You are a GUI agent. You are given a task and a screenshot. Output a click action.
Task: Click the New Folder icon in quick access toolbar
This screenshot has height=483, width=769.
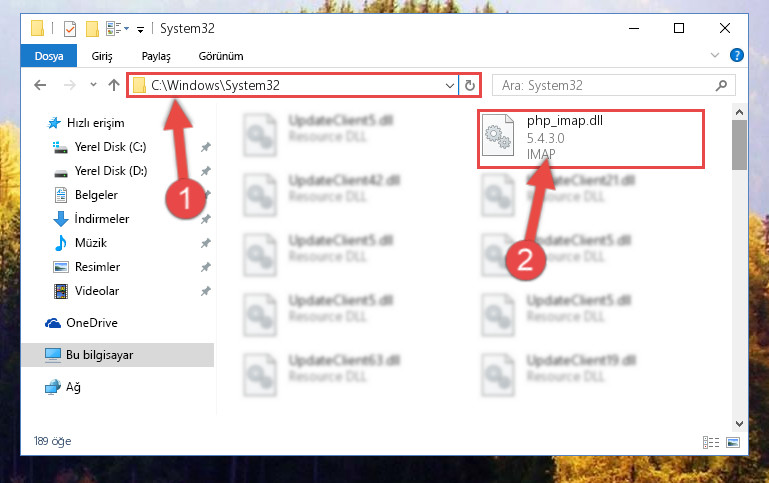92,29
